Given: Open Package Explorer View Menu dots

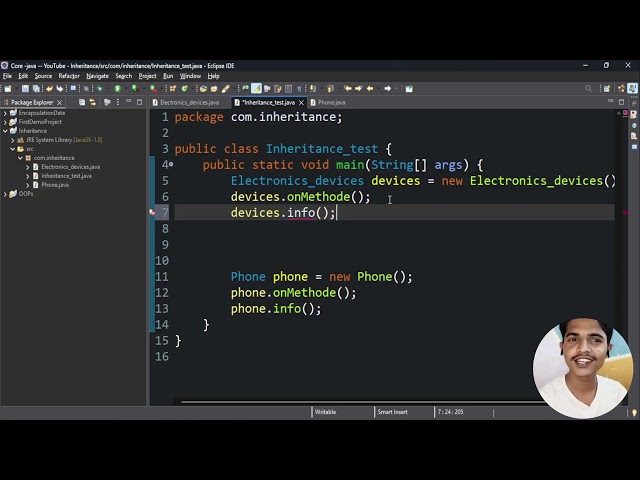Looking at the screenshot, I should (118, 102).
